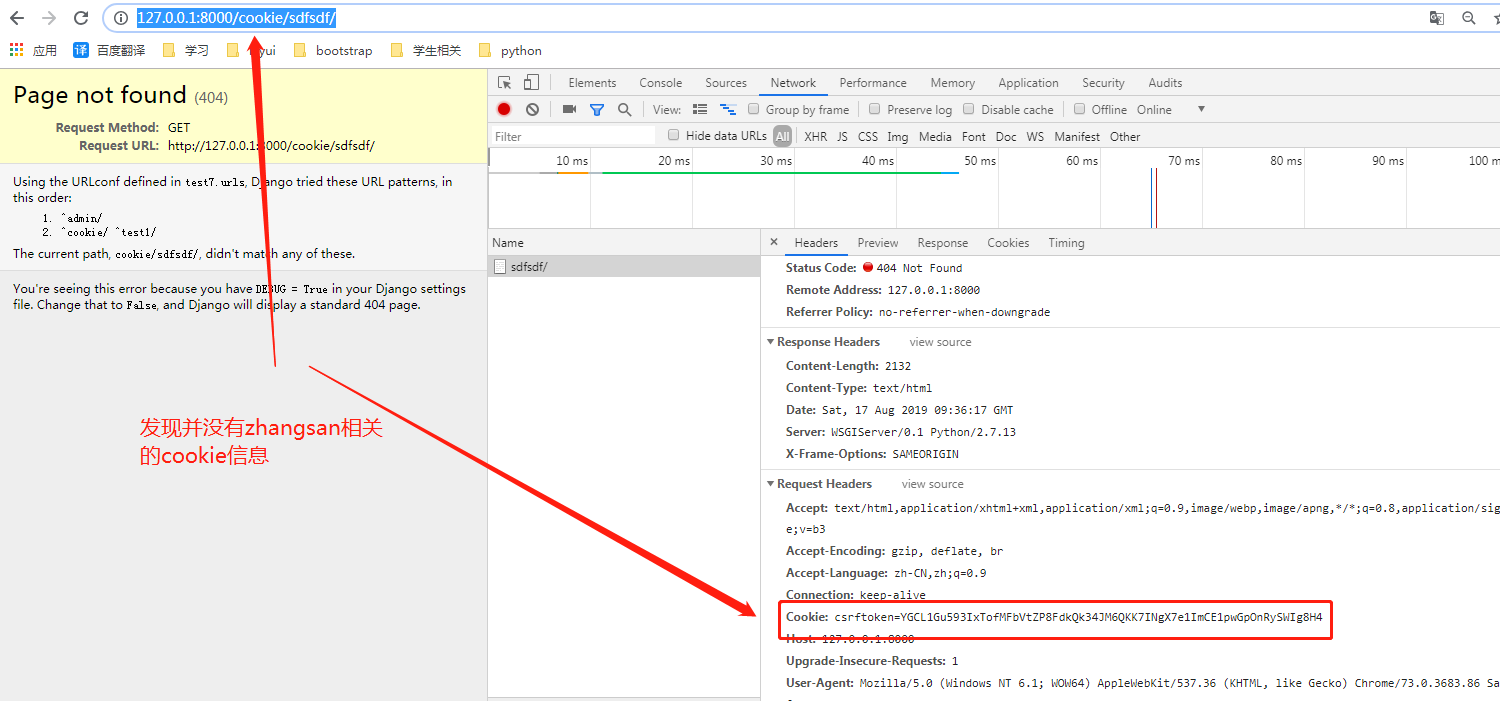Toggle the device toolbar

tap(531, 83)
